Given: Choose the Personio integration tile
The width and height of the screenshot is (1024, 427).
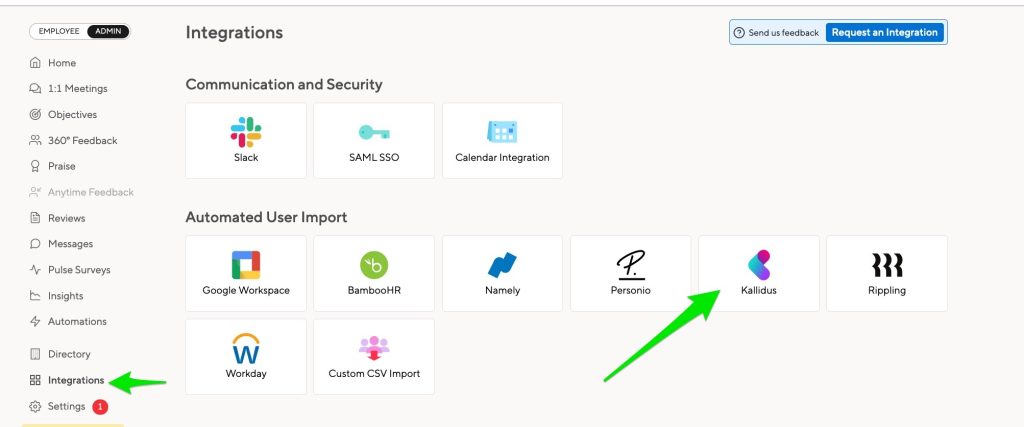Looking at the screenshot, I should pos(630,272).
